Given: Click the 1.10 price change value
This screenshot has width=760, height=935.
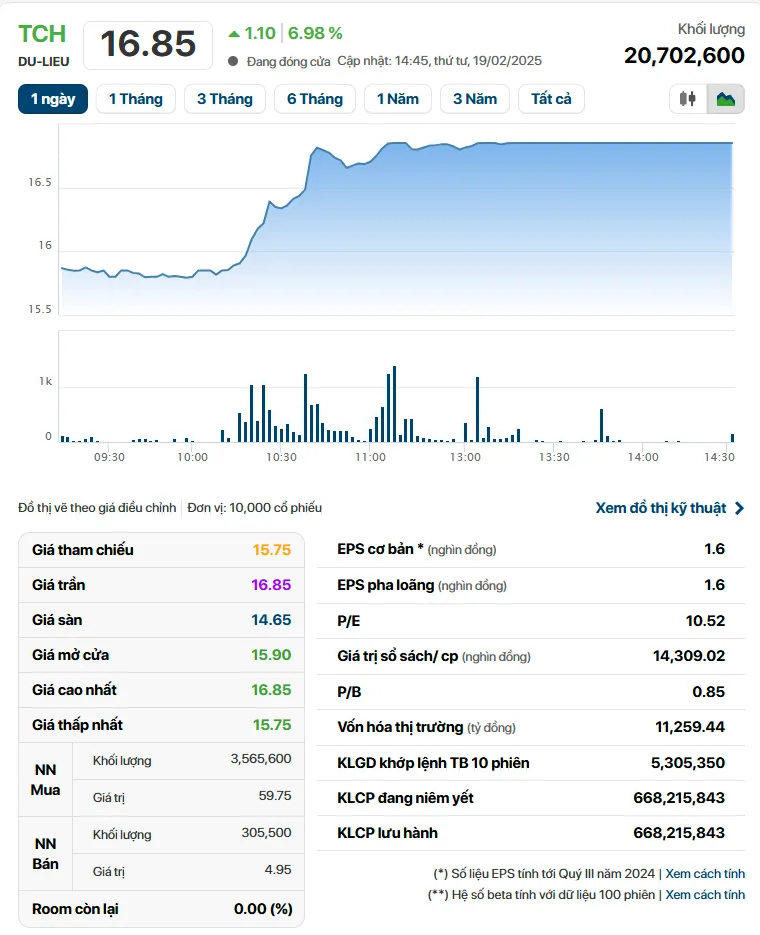Looking at the screenshot, I should coord(260,33).
